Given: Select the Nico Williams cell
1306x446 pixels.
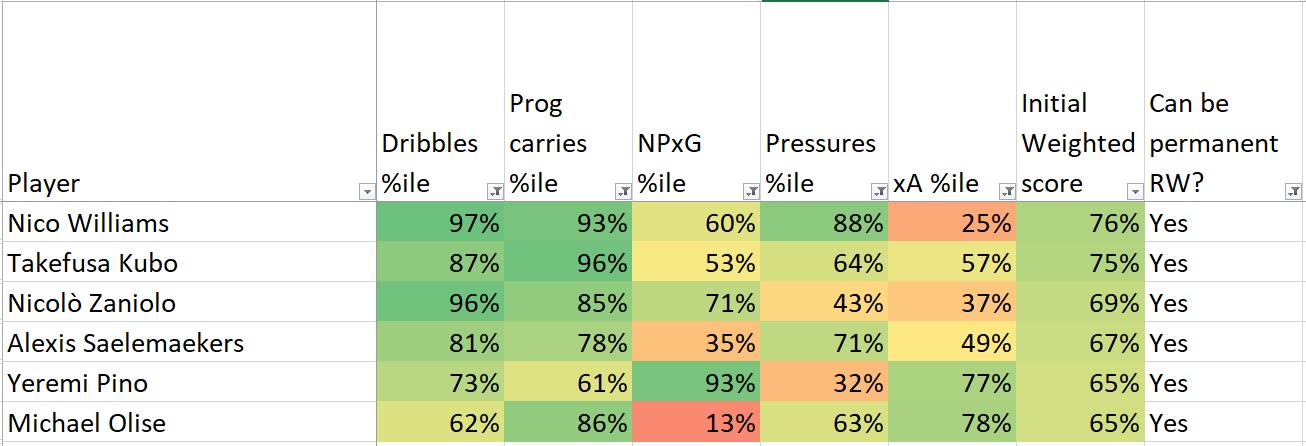Looking at the screenshot, I should [x=189, y=222].
